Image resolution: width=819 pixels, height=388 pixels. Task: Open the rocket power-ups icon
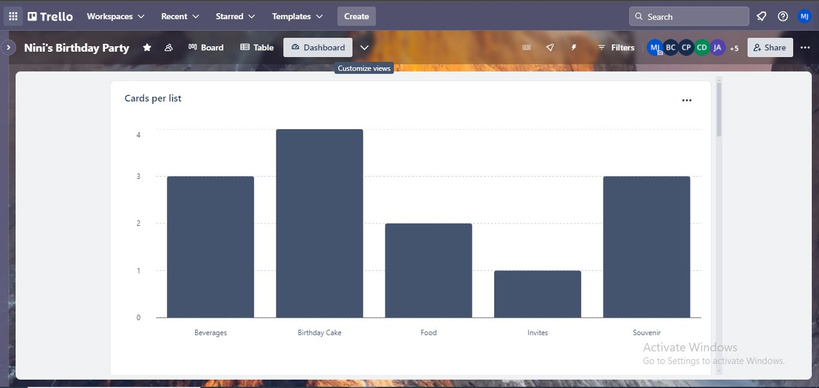[550, 48]
